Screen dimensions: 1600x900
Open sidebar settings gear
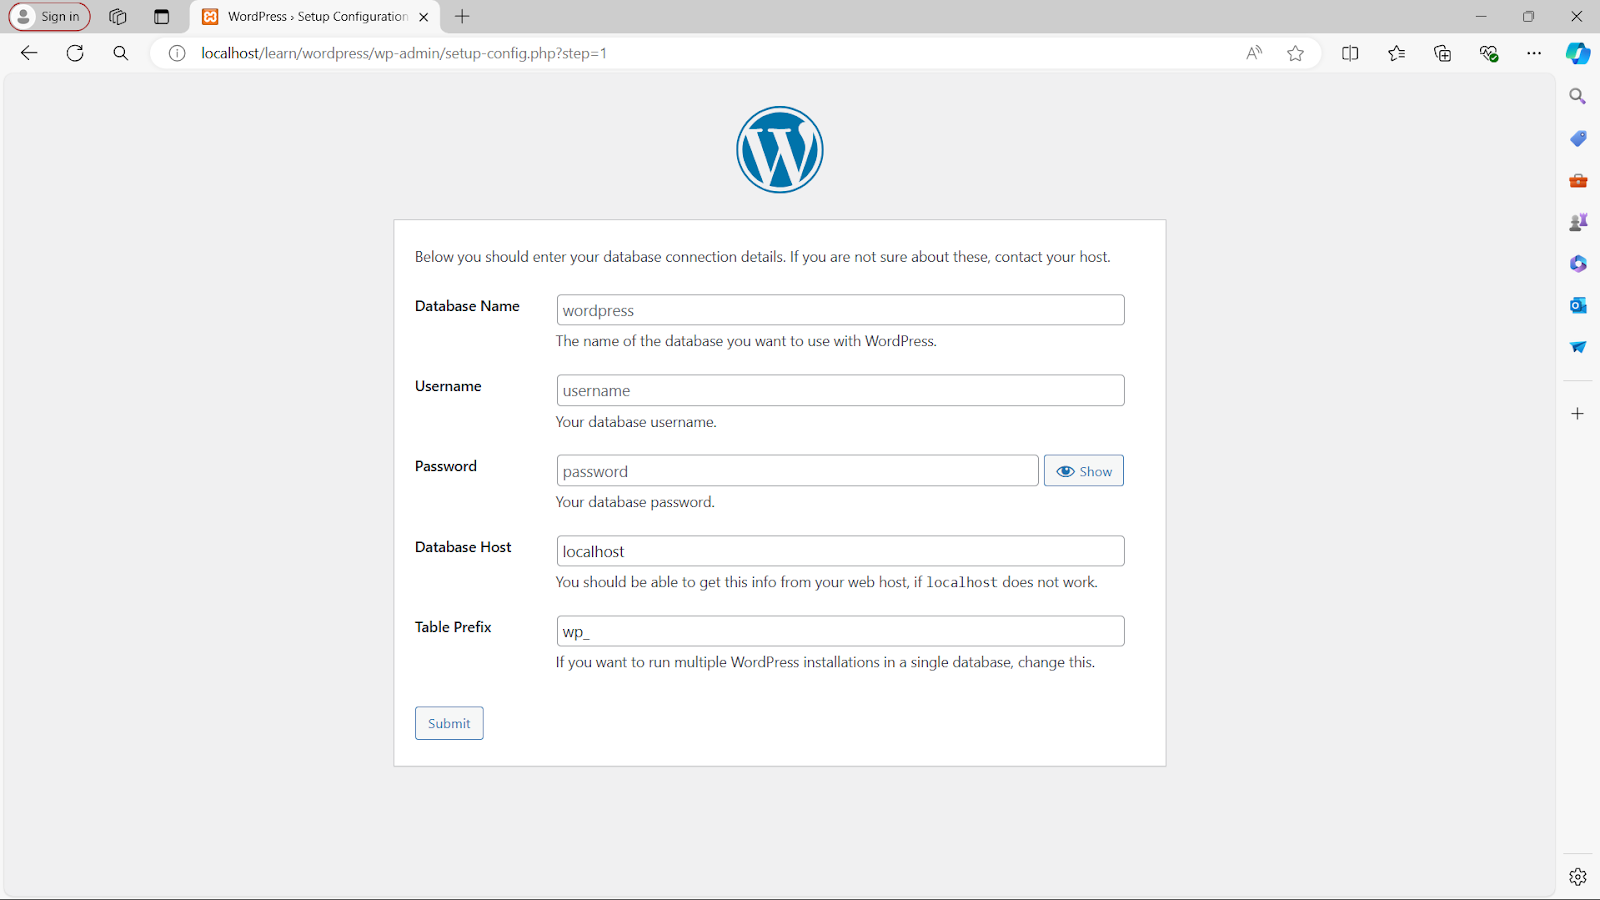click(x=1578, y=877)
